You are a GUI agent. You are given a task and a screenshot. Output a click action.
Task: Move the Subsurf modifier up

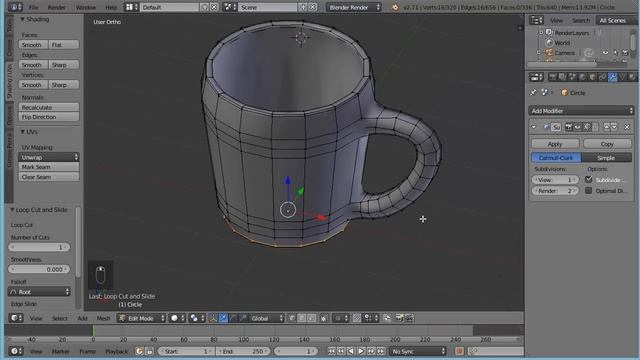pos(606,127)
